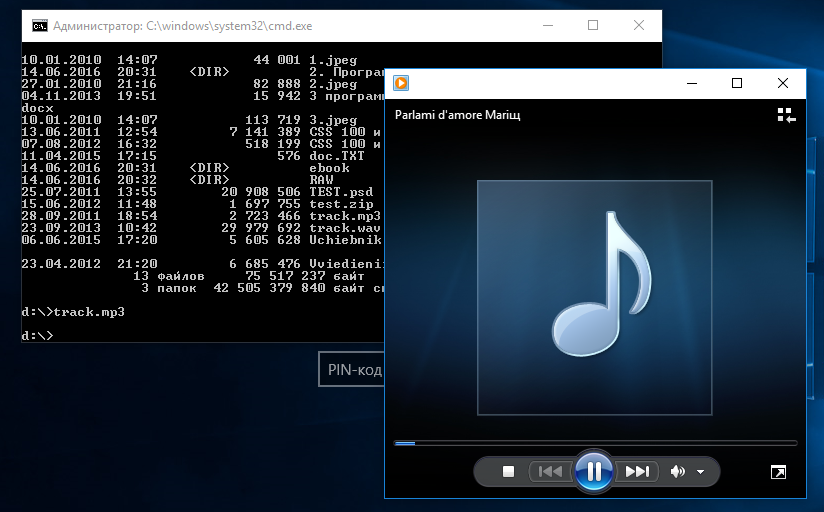Click the 2.jpeg file entry
Viewport: 824px width, 512px height.
[333, 84]
